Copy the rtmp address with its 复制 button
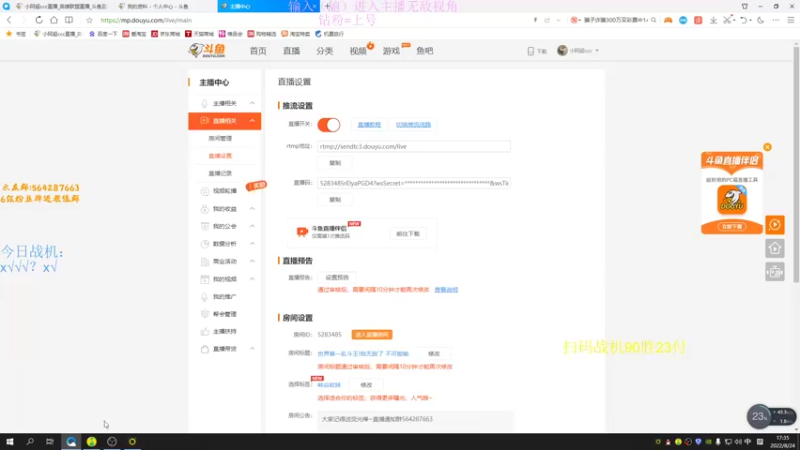 pyautogui.click(x=335, y=163)
